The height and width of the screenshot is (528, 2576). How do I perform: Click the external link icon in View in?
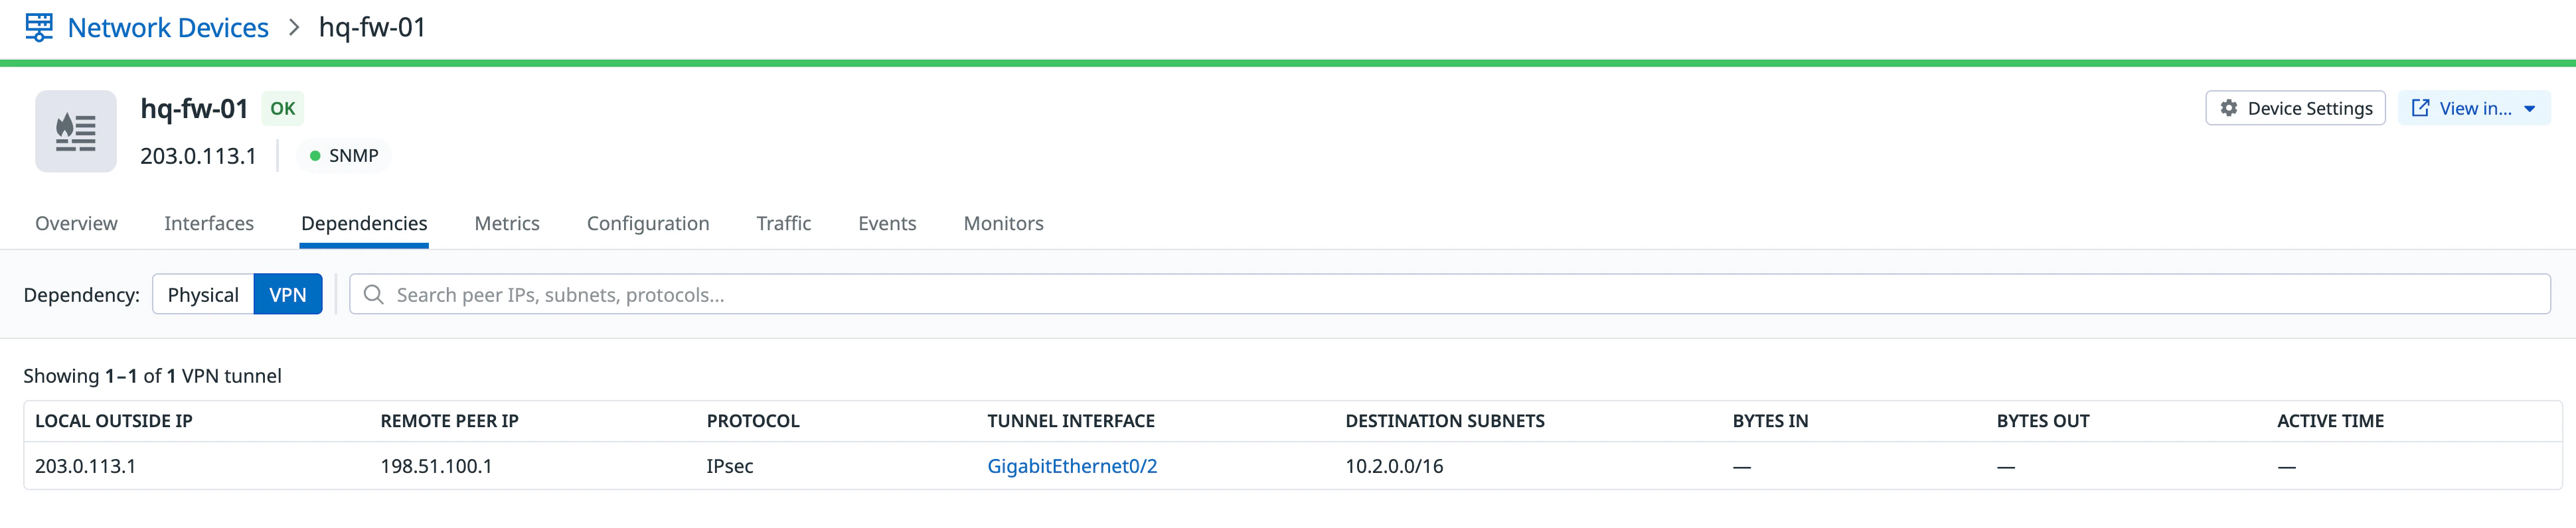[2420, 108]
